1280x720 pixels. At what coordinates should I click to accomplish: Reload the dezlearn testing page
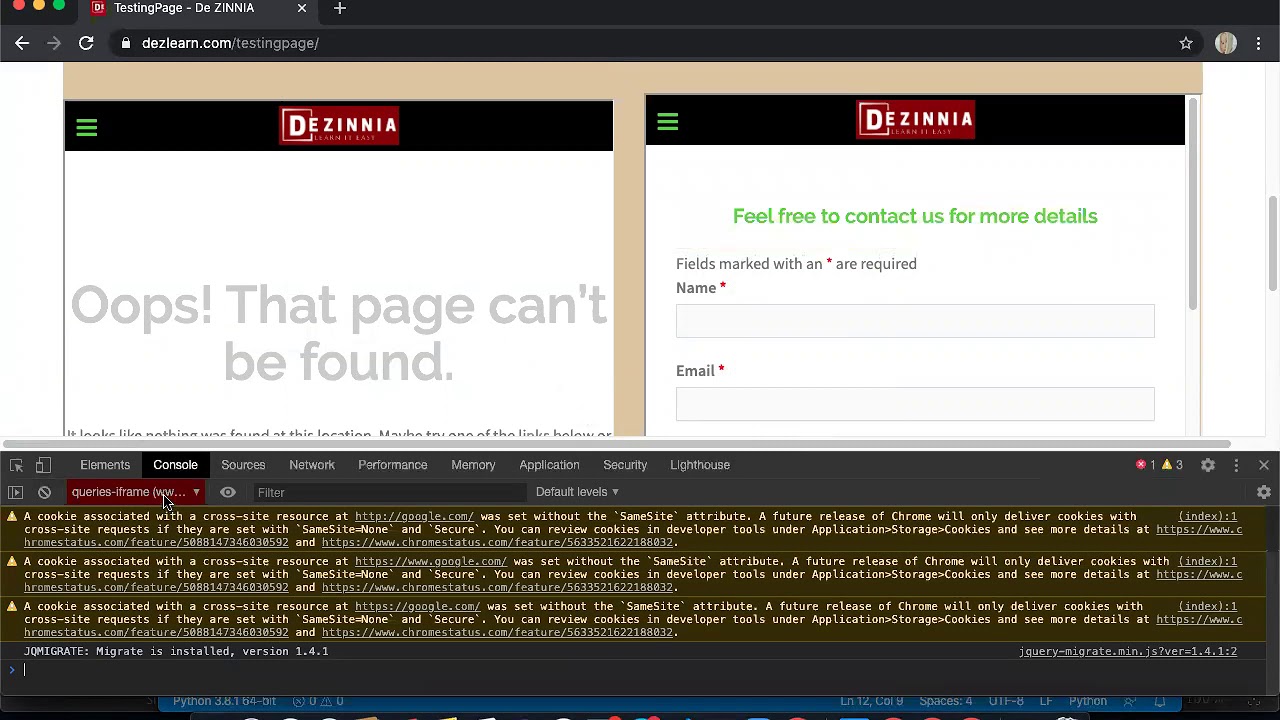click(x=86, y=43)
